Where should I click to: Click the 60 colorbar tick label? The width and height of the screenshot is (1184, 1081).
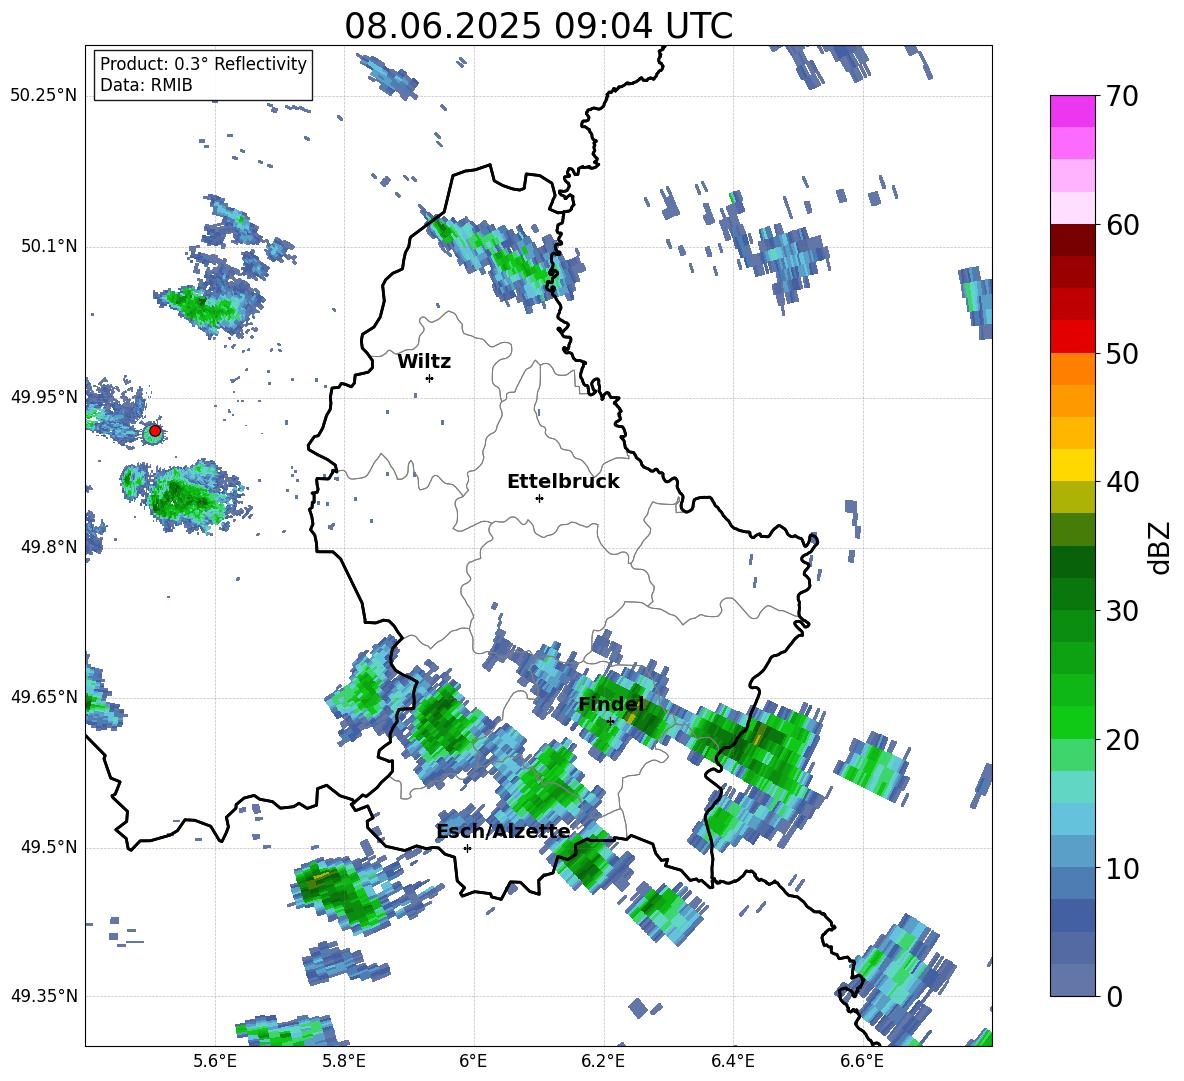(1122, 225)
